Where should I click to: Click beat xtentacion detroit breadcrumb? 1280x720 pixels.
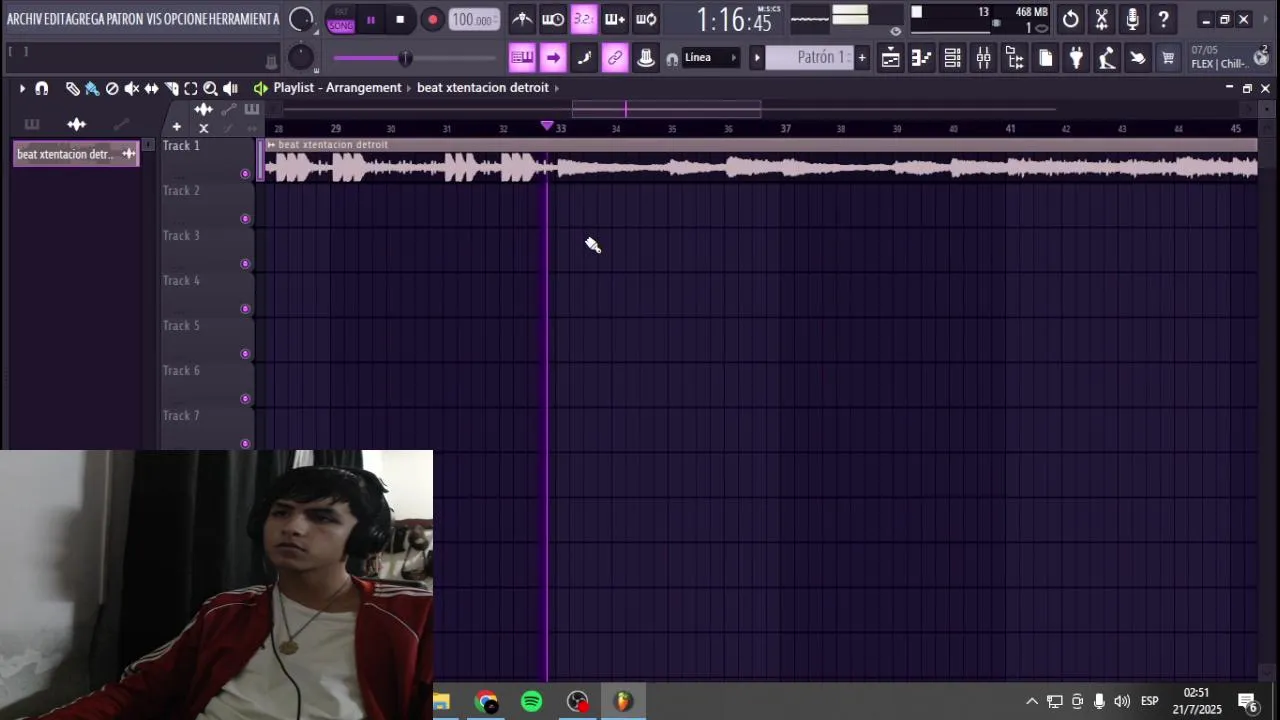click(483, 88)
